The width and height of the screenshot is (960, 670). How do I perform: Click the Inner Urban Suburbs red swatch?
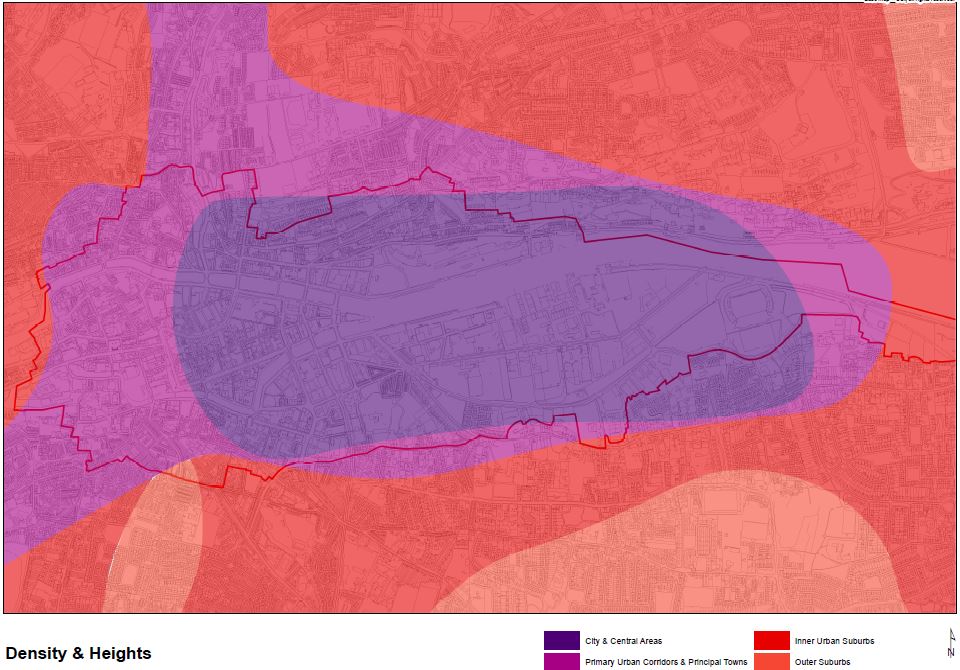click(771, 640)
